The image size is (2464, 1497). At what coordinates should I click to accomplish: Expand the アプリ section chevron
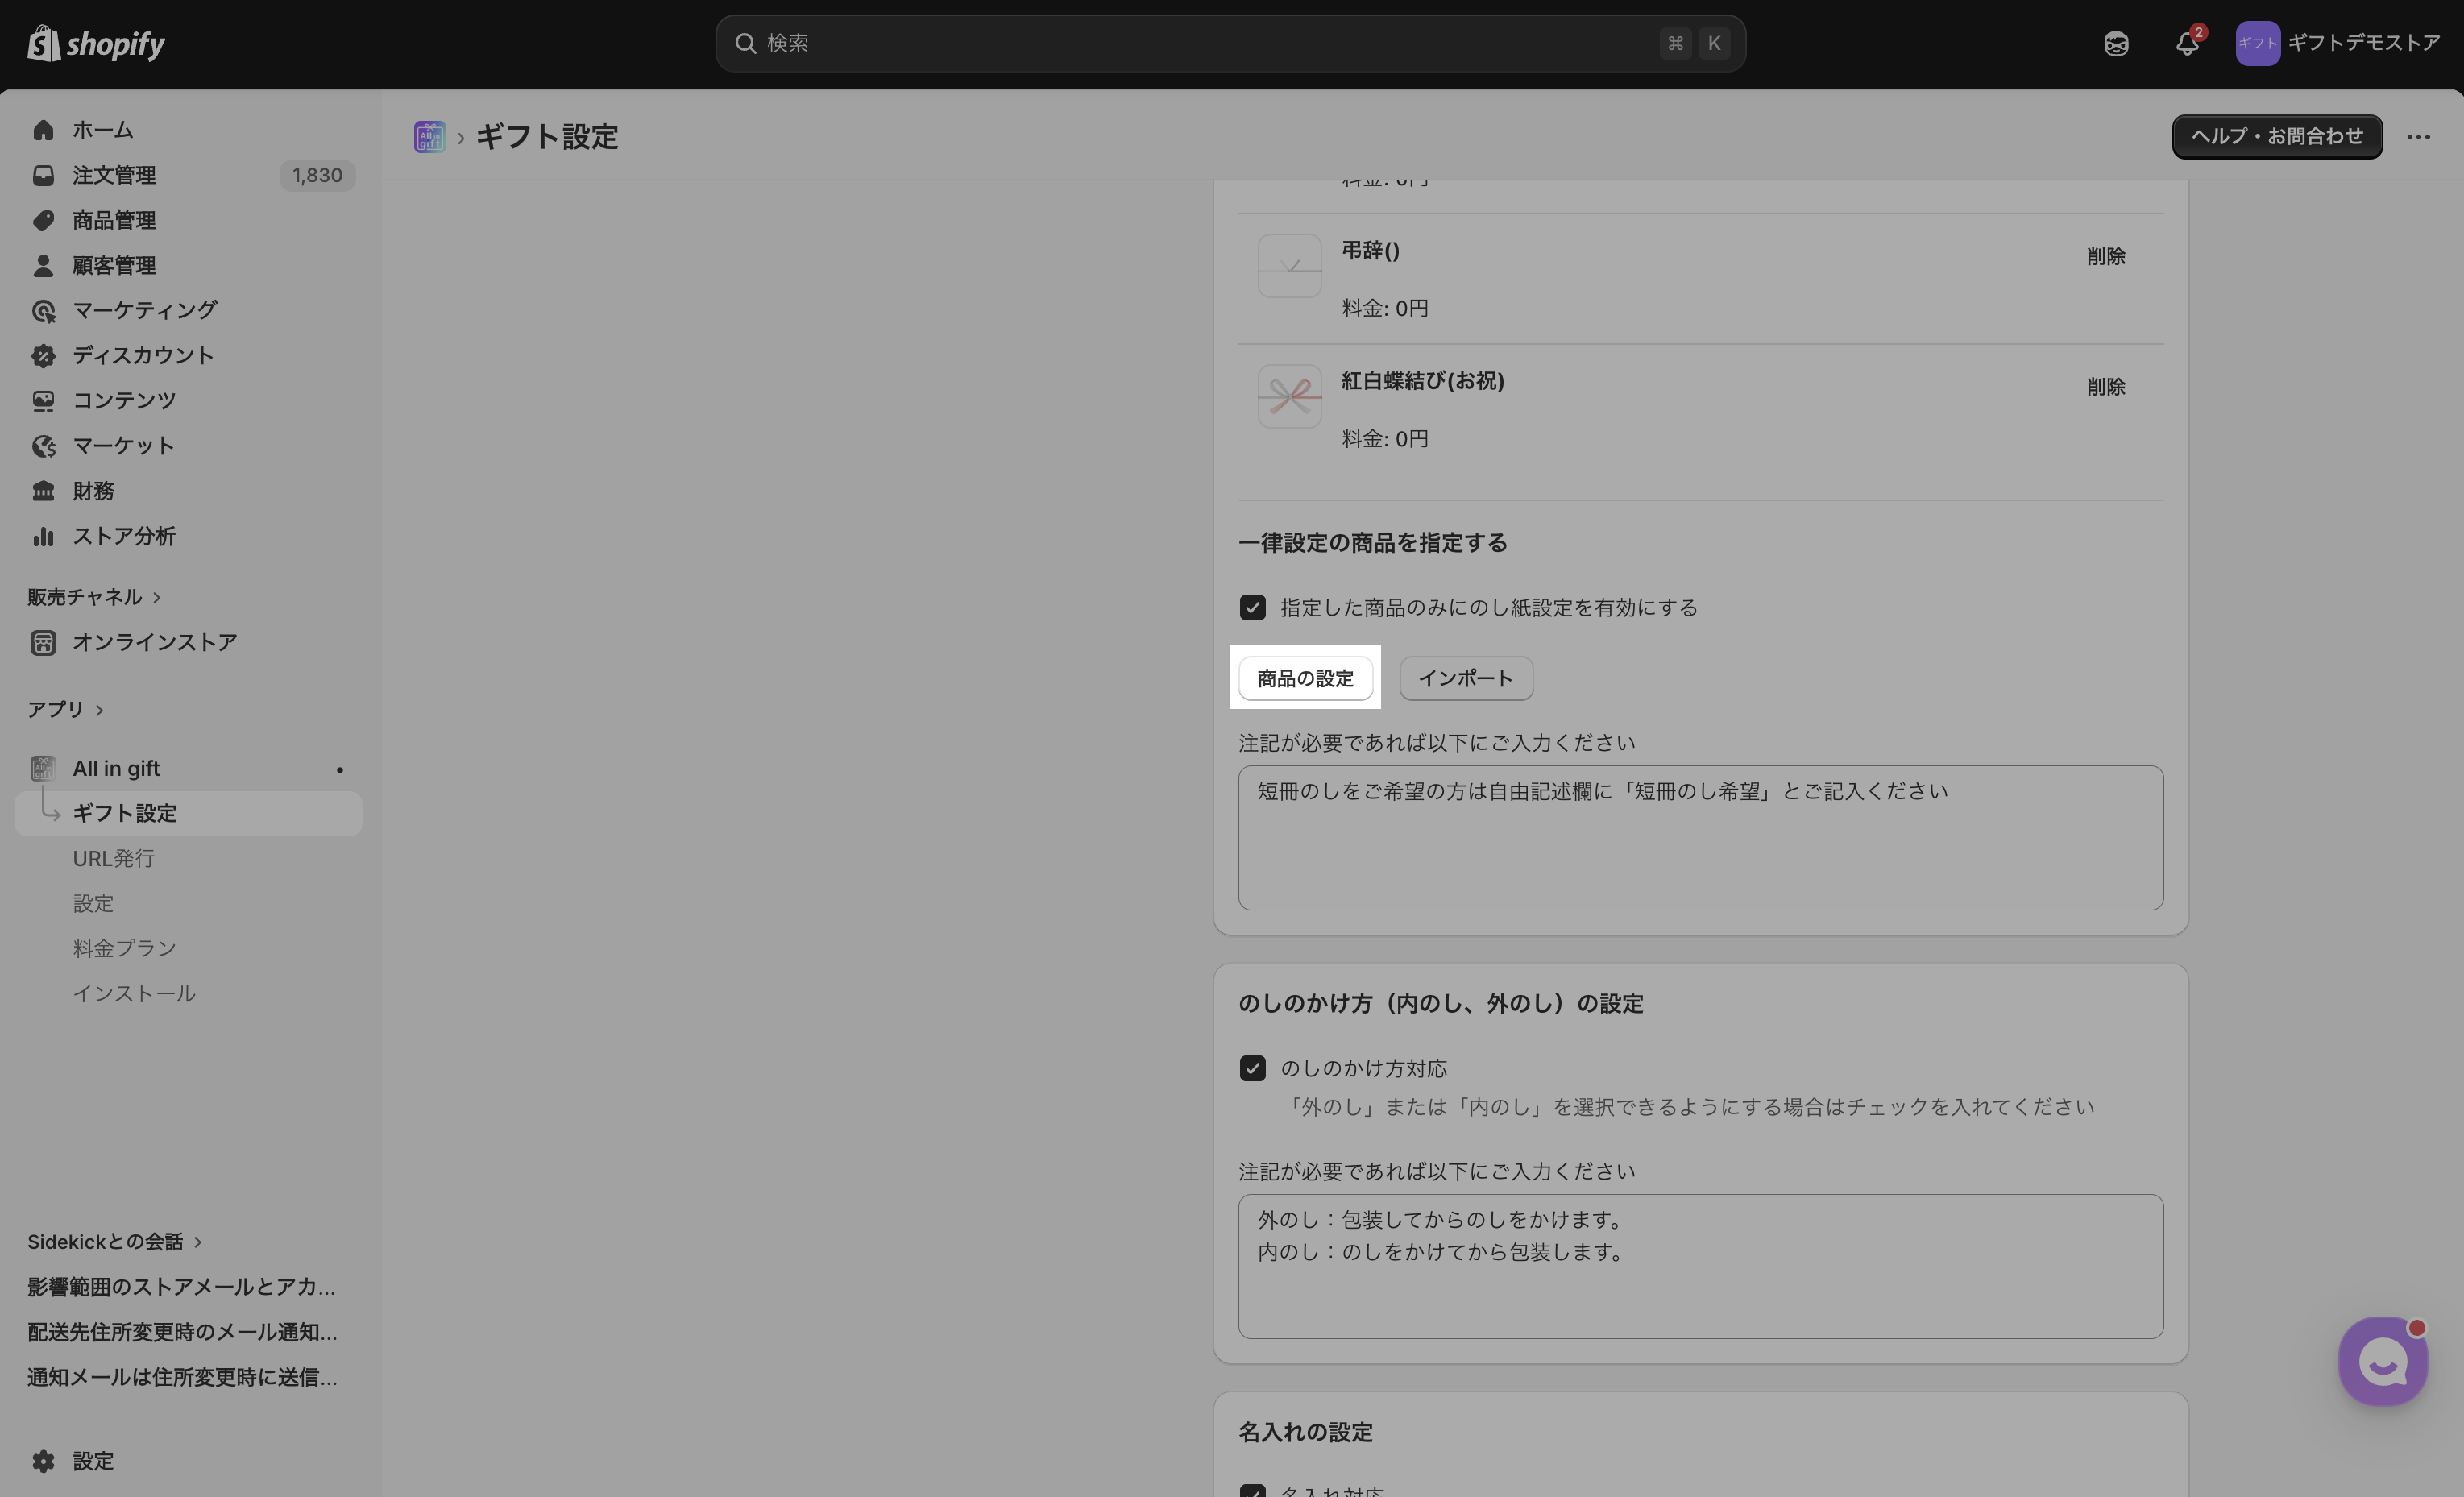pos(99,710)
